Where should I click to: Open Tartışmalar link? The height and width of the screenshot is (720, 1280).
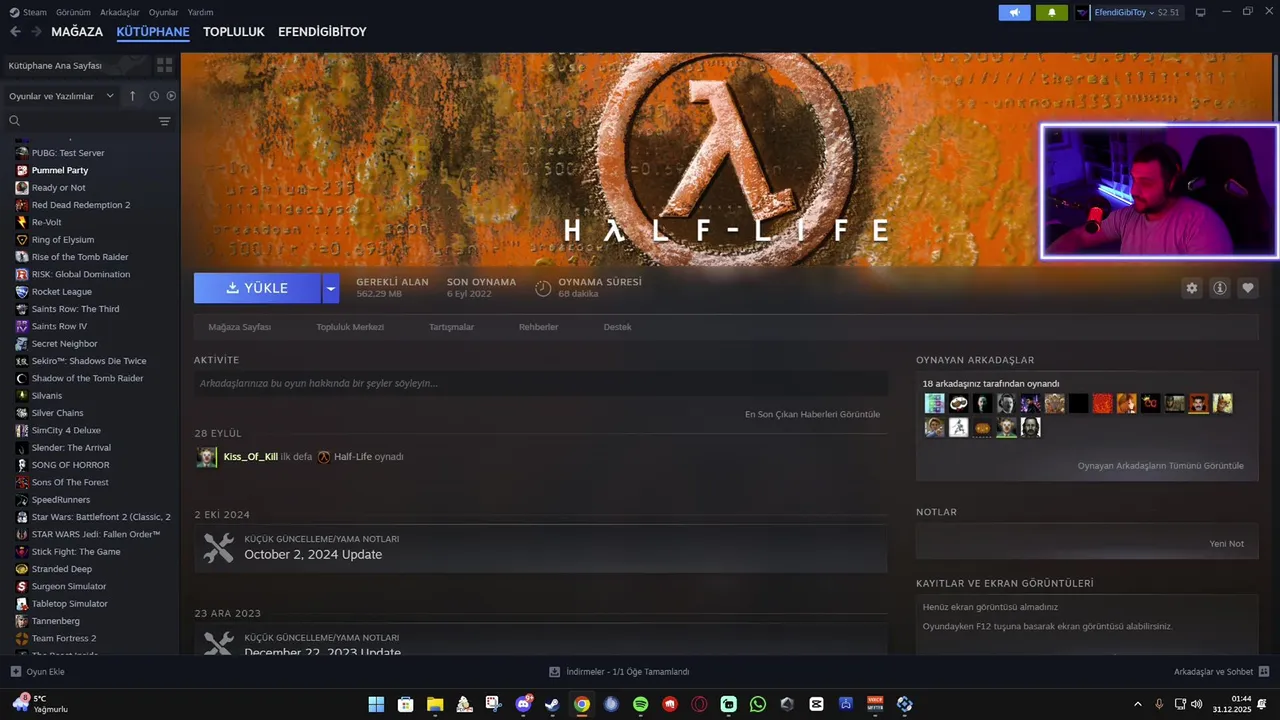[451, 327]
